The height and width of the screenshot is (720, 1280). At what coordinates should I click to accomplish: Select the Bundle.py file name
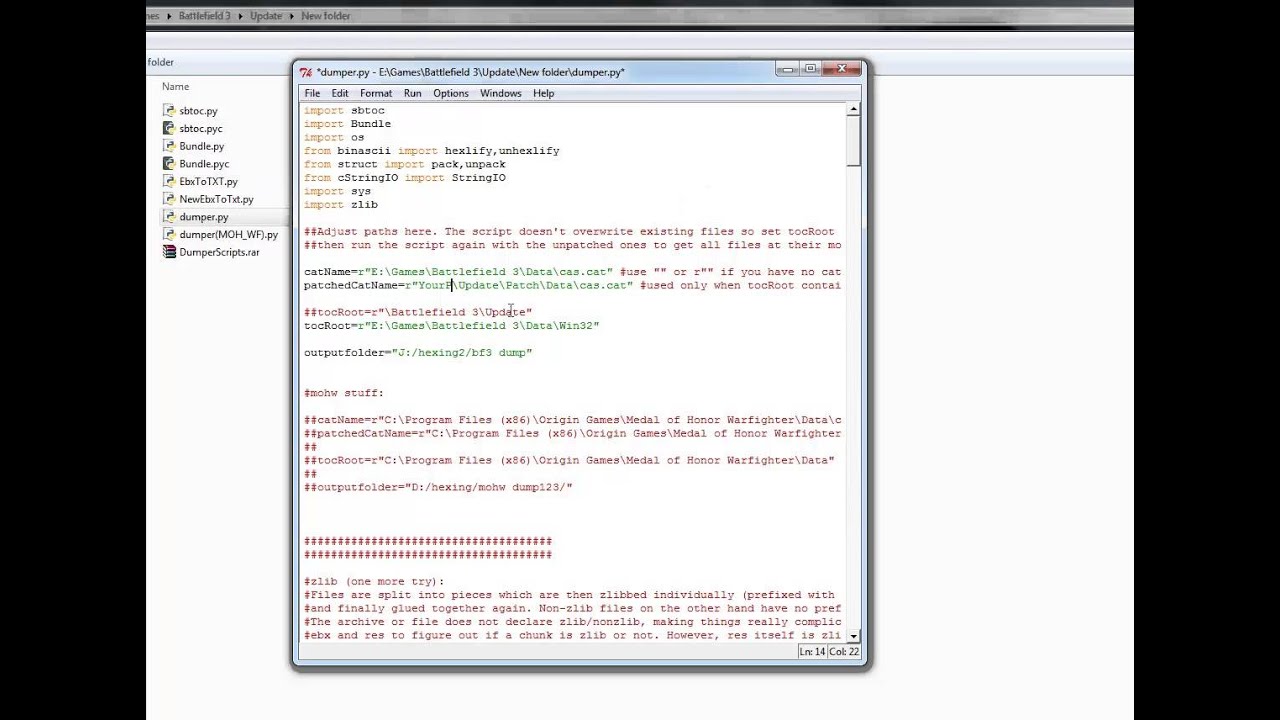(x=201, y=146)
